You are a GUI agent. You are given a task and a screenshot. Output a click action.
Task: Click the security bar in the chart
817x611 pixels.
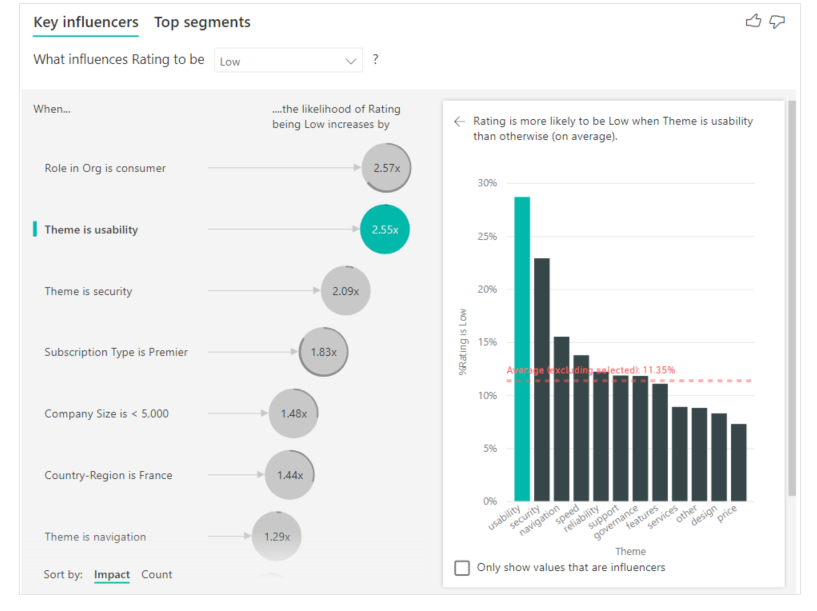(542, 380)
